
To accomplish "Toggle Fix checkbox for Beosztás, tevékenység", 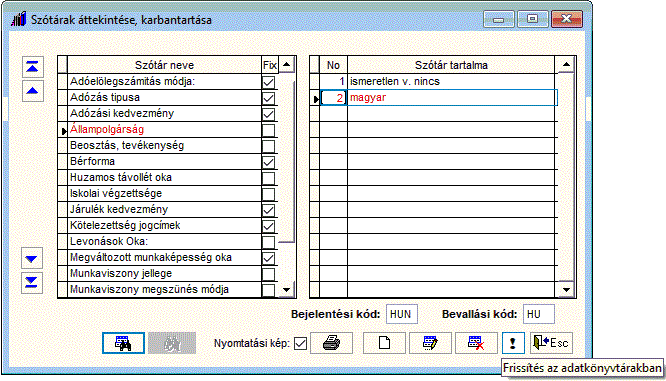I will (x=268, y=146).
